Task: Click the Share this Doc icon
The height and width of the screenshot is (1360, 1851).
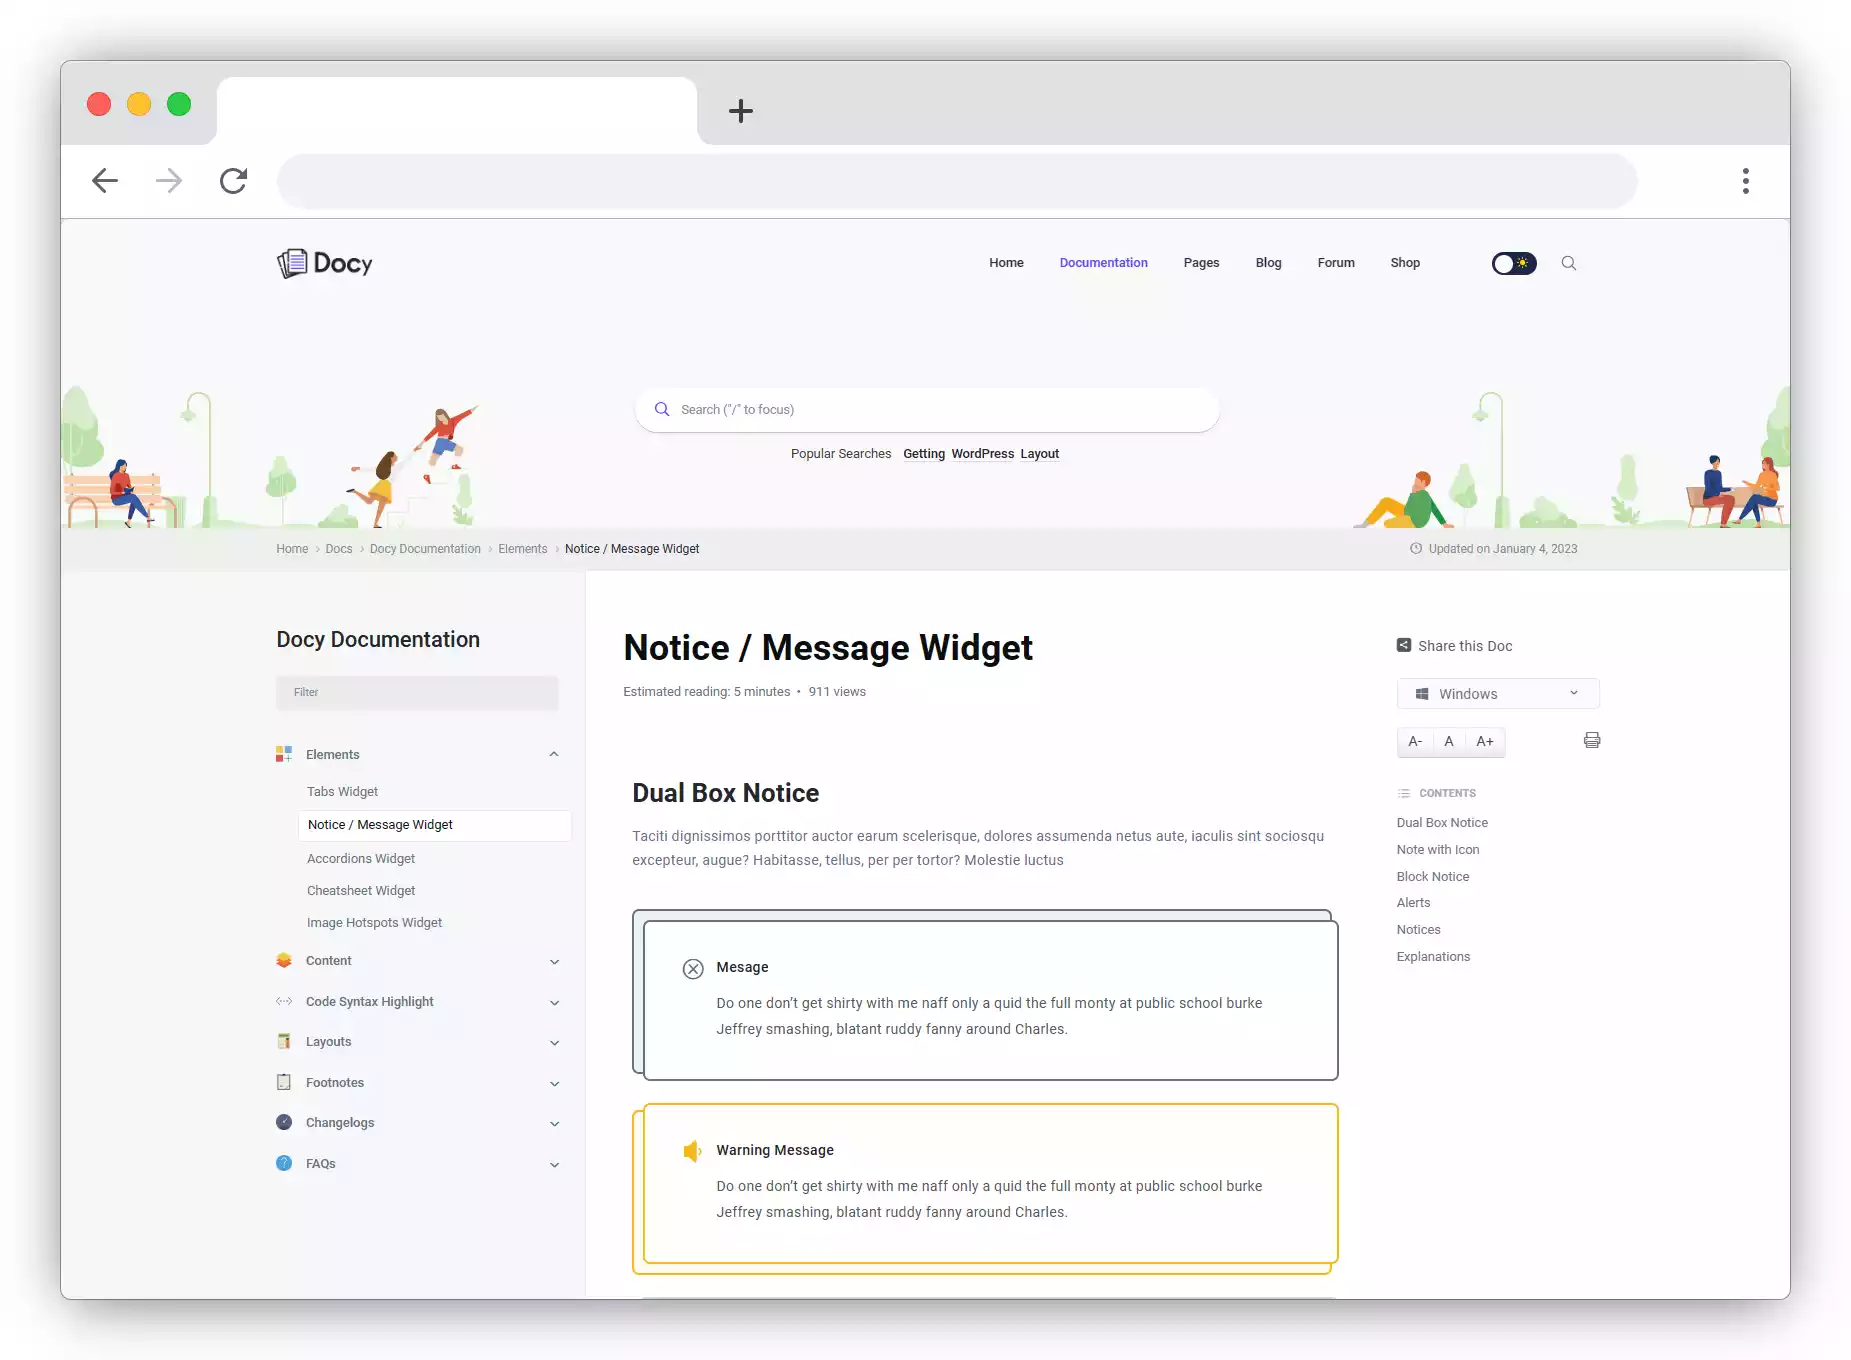Action: point(1404,645)
